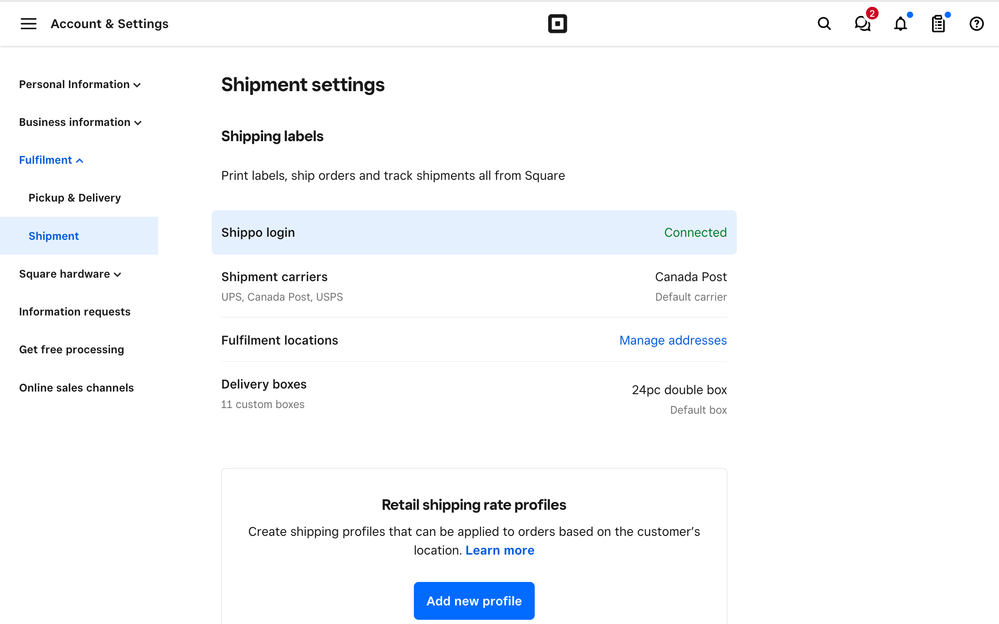Open Get free processing page

72,350
